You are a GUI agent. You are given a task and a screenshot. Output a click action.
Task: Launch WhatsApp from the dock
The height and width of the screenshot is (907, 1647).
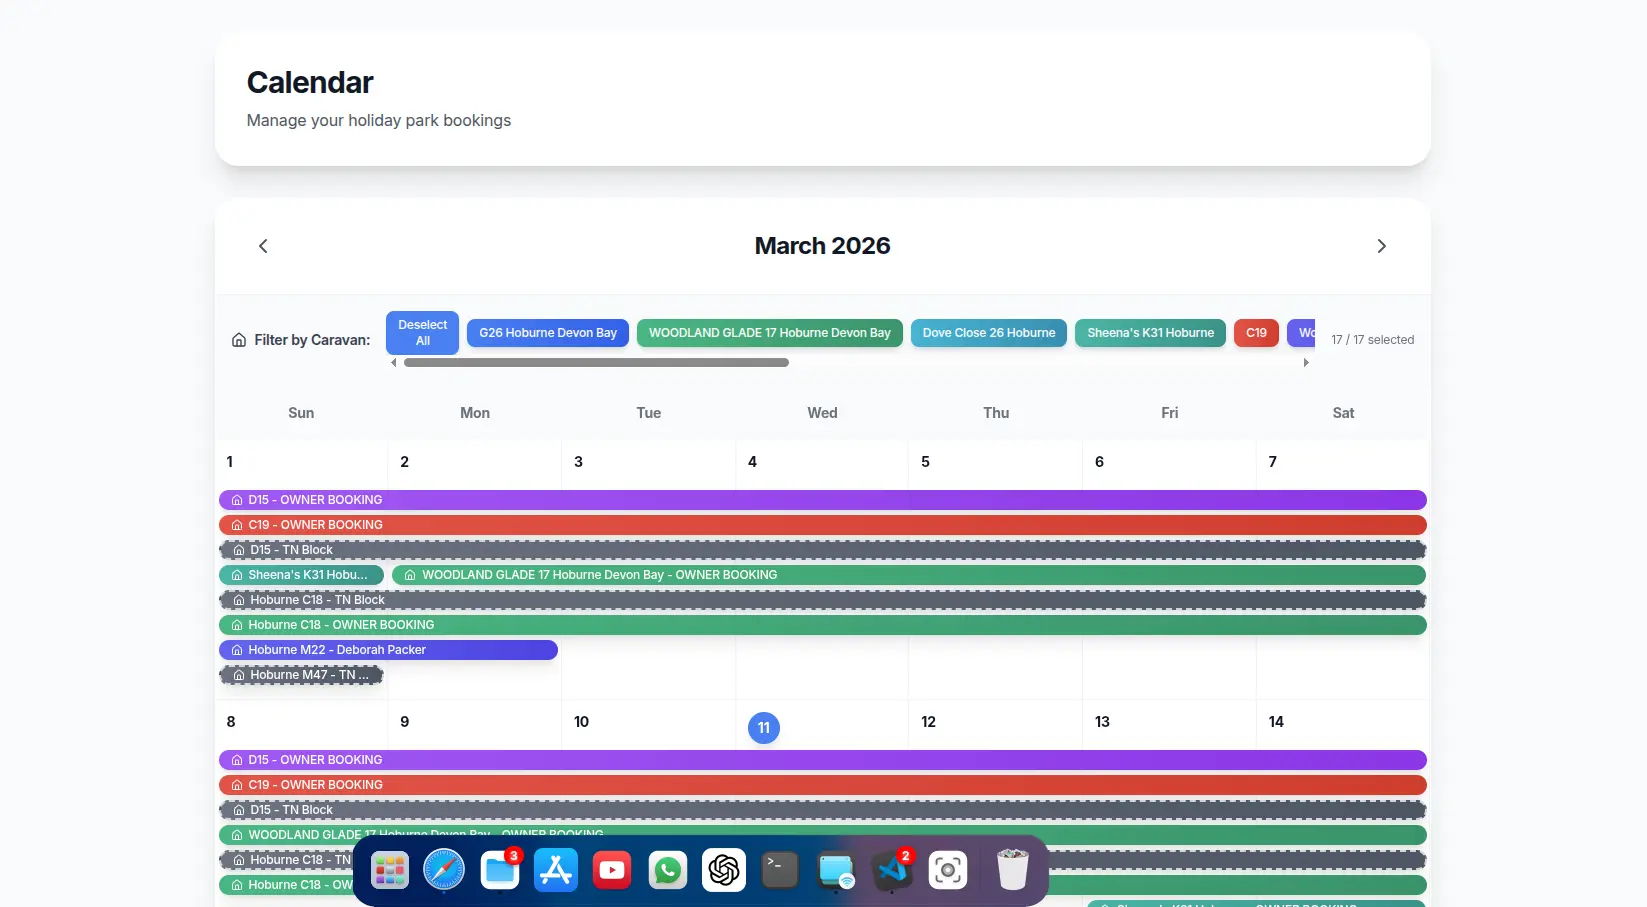(x=668, y=870)
